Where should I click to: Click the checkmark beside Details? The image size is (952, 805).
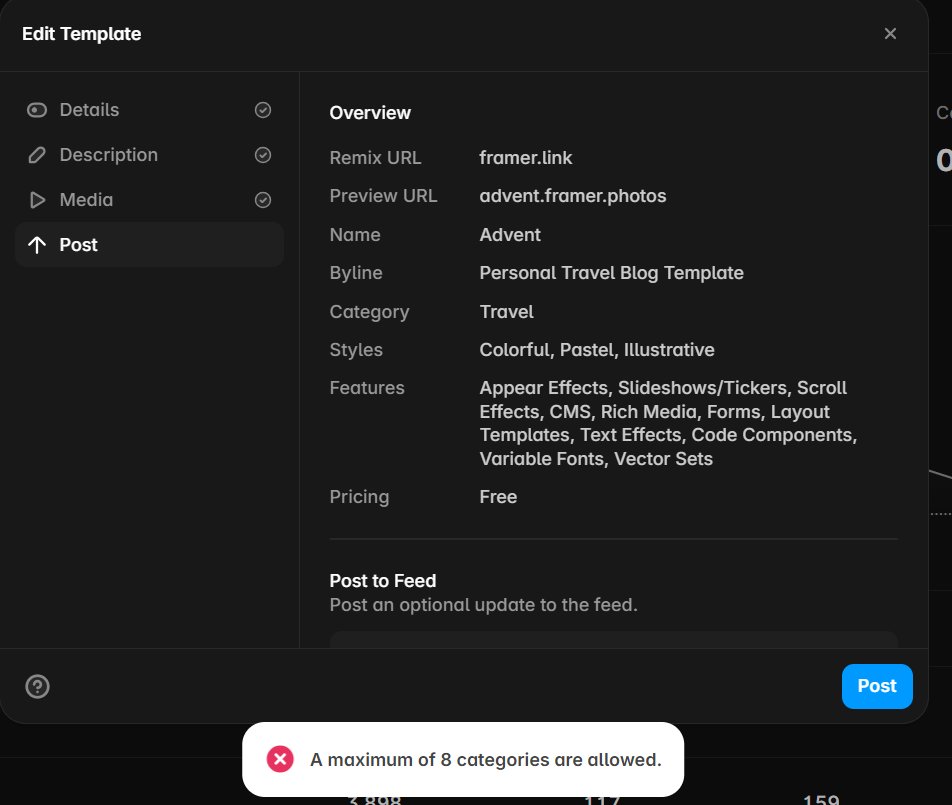263,110
